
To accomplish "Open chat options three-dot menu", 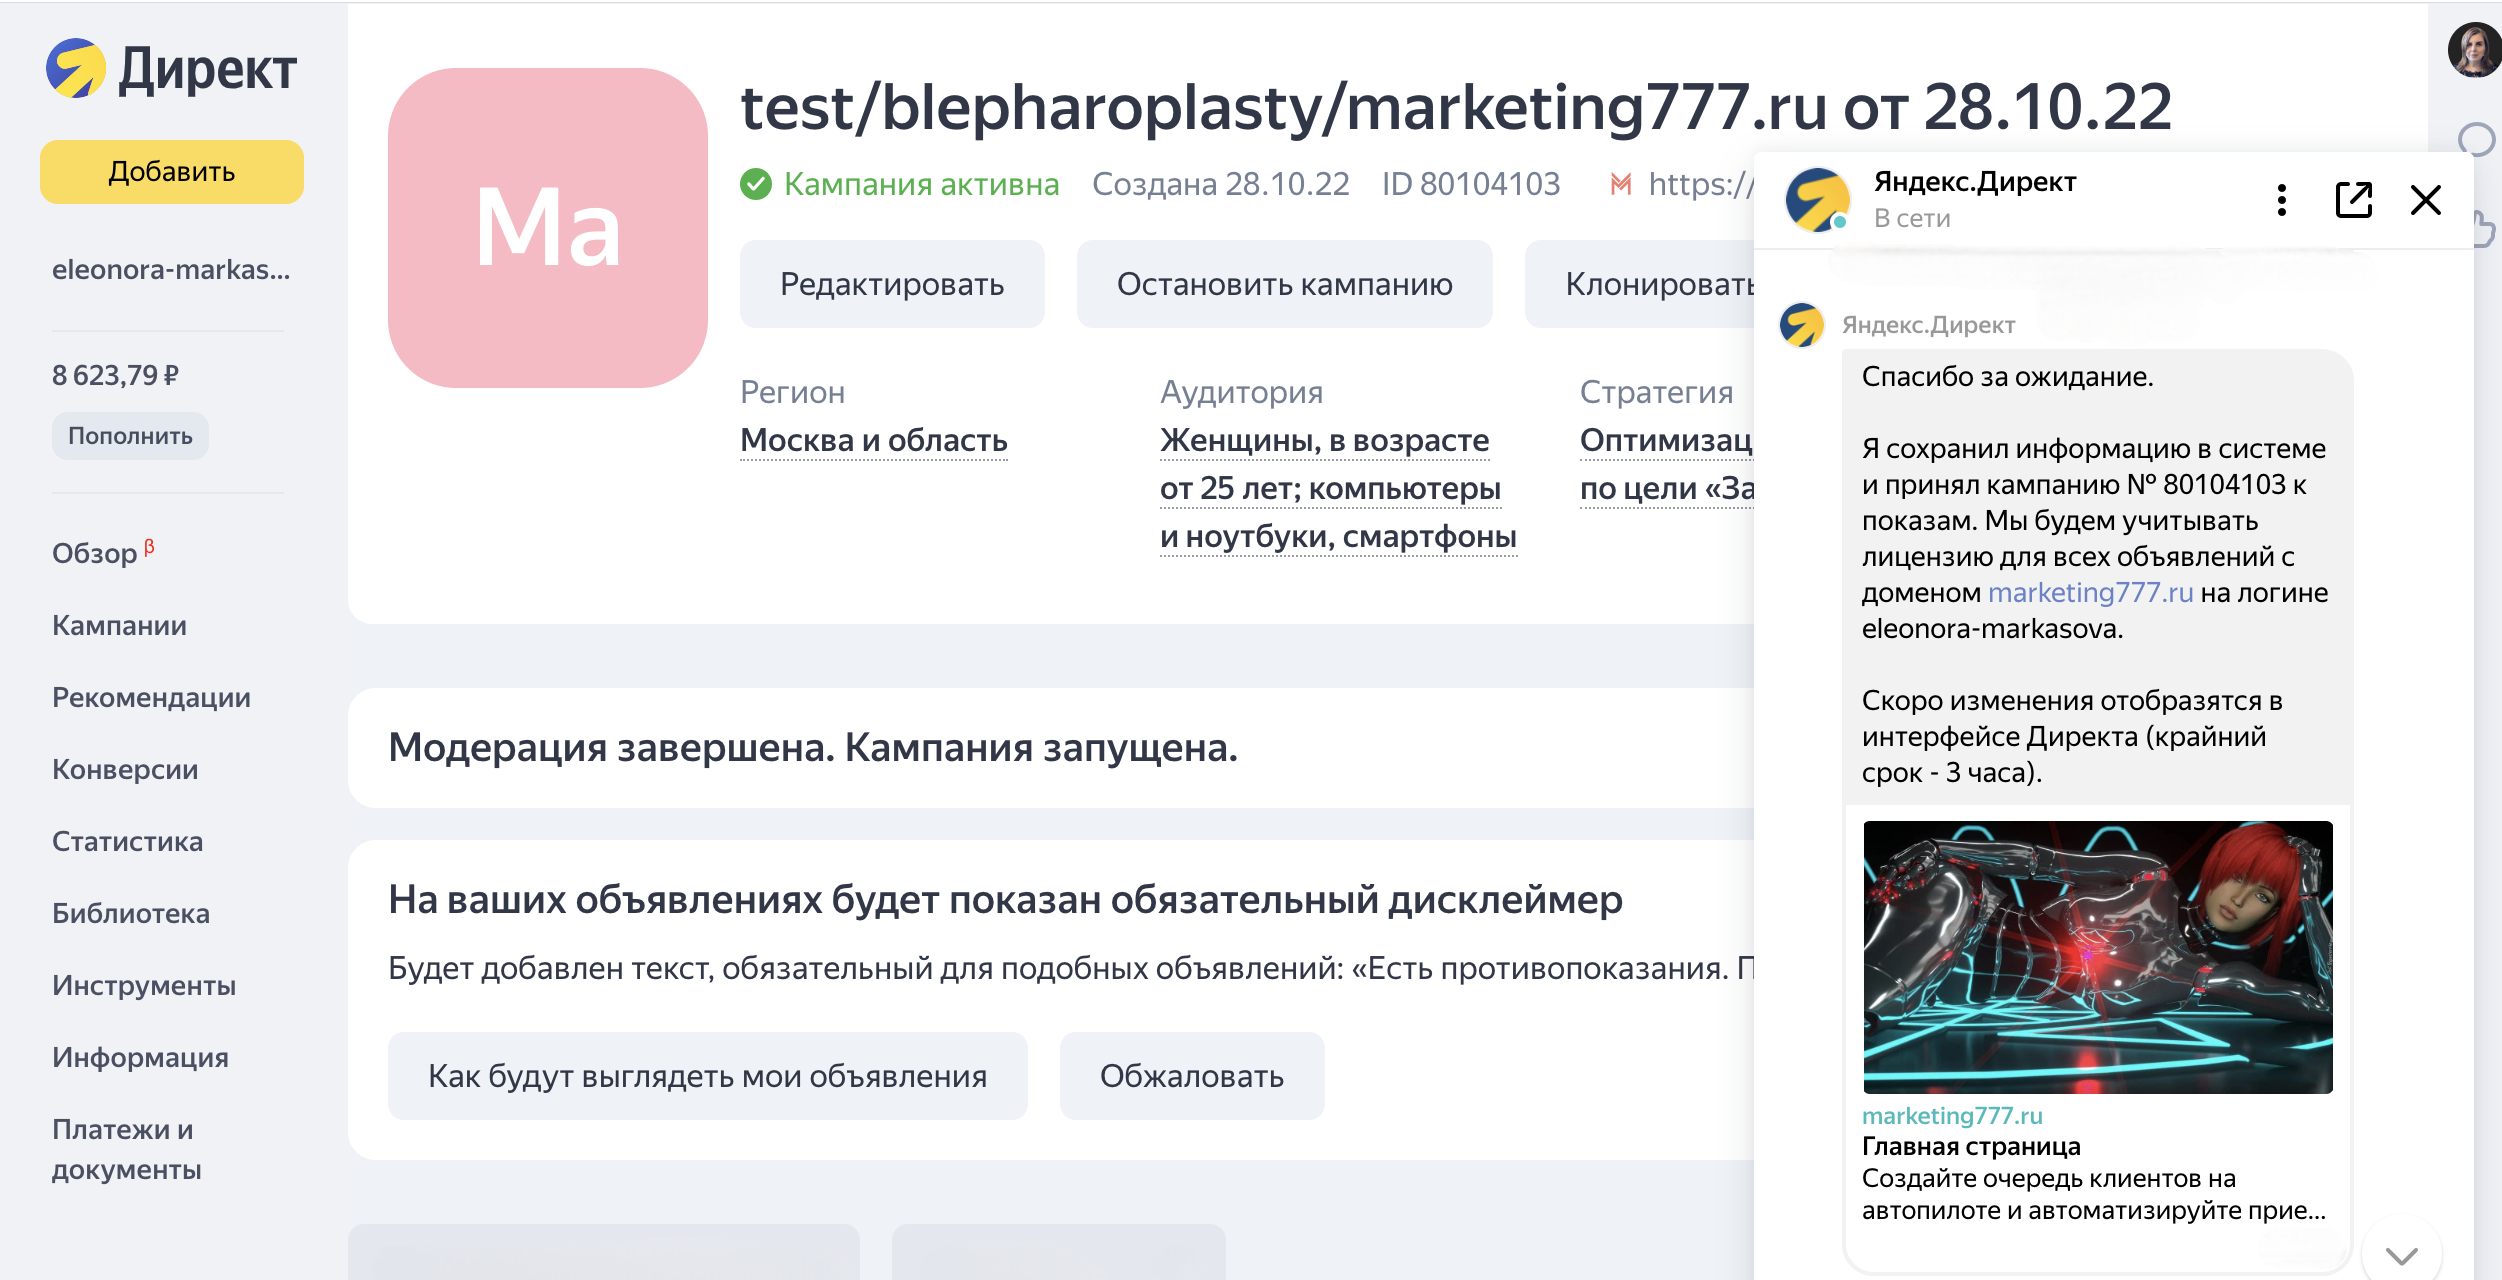I will click(x=2281, y=200).
